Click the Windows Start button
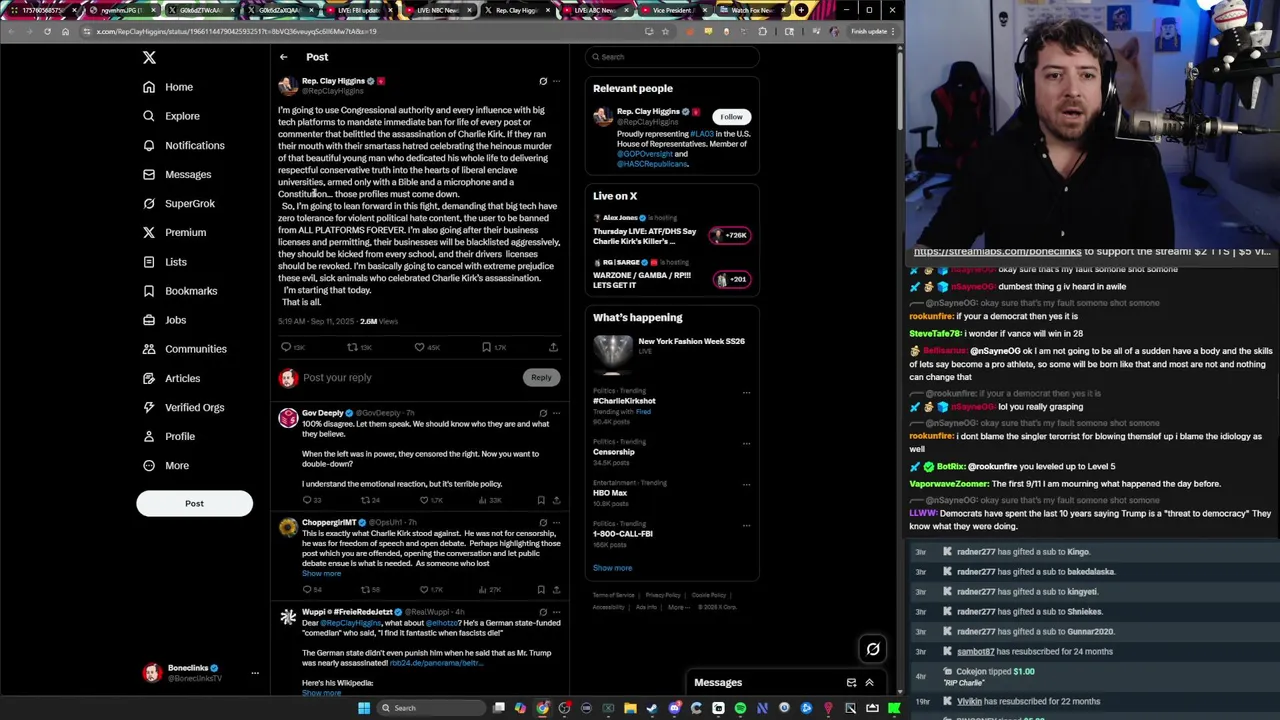Screen dimensions: 1280x720 click(364, 708)
